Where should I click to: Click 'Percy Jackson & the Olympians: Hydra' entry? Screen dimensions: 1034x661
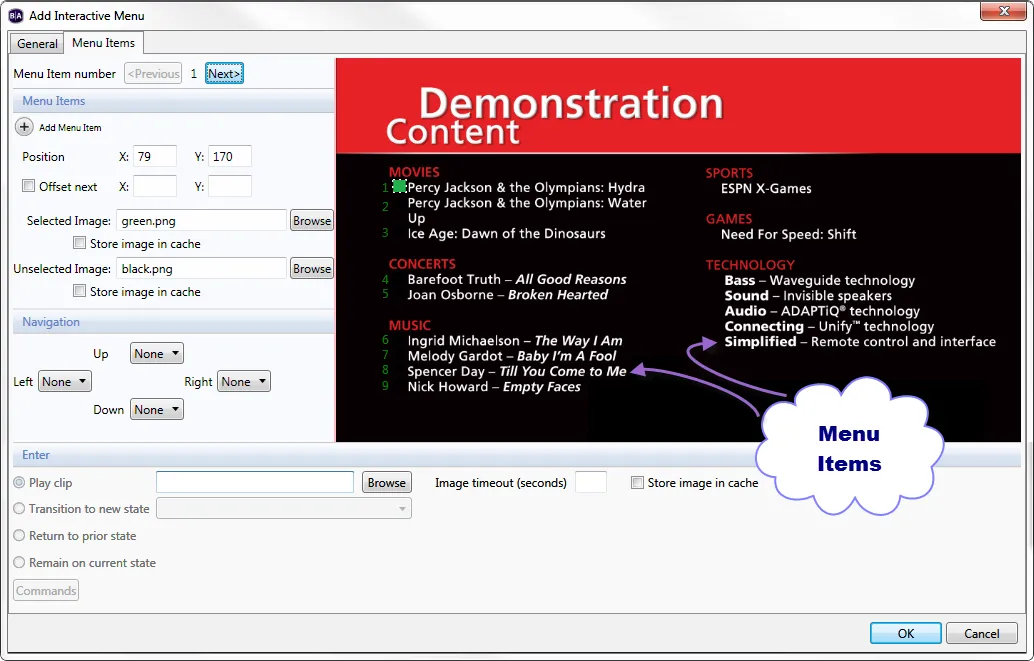(526, 187)
